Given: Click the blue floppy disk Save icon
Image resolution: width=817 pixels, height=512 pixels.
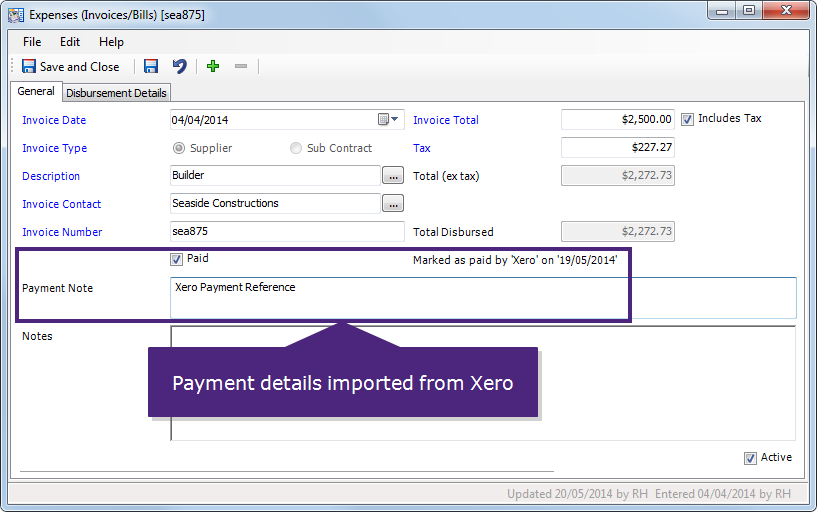Looking at the screenshot, I should 151,67.
